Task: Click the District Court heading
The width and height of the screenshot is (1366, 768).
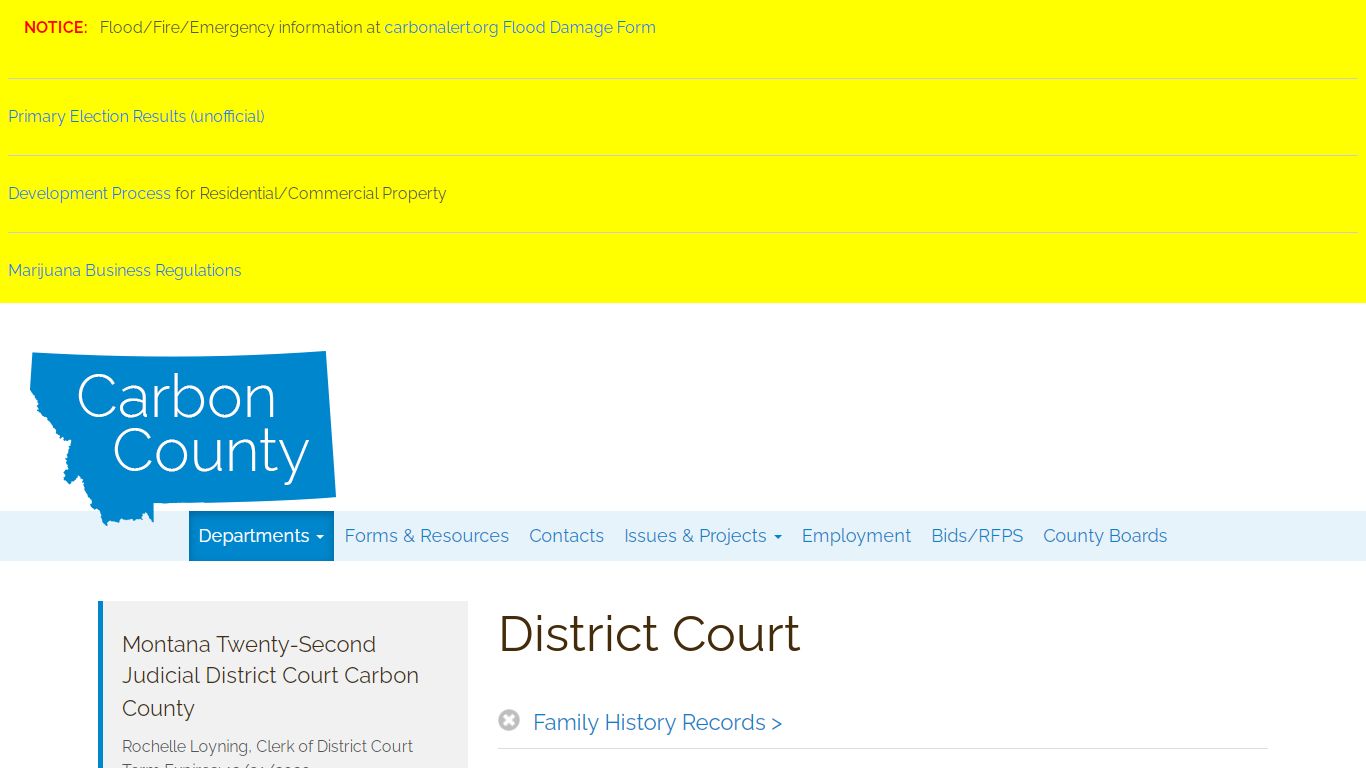Action: [649, 634]
